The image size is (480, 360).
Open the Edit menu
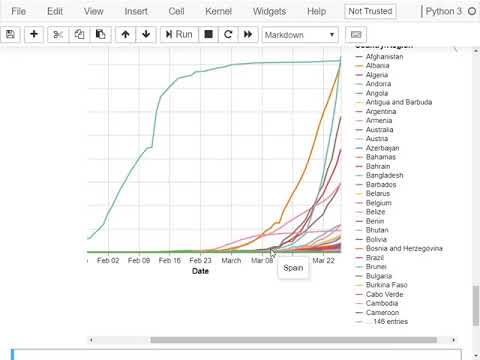pyautogui.click(x=55, y=11)
